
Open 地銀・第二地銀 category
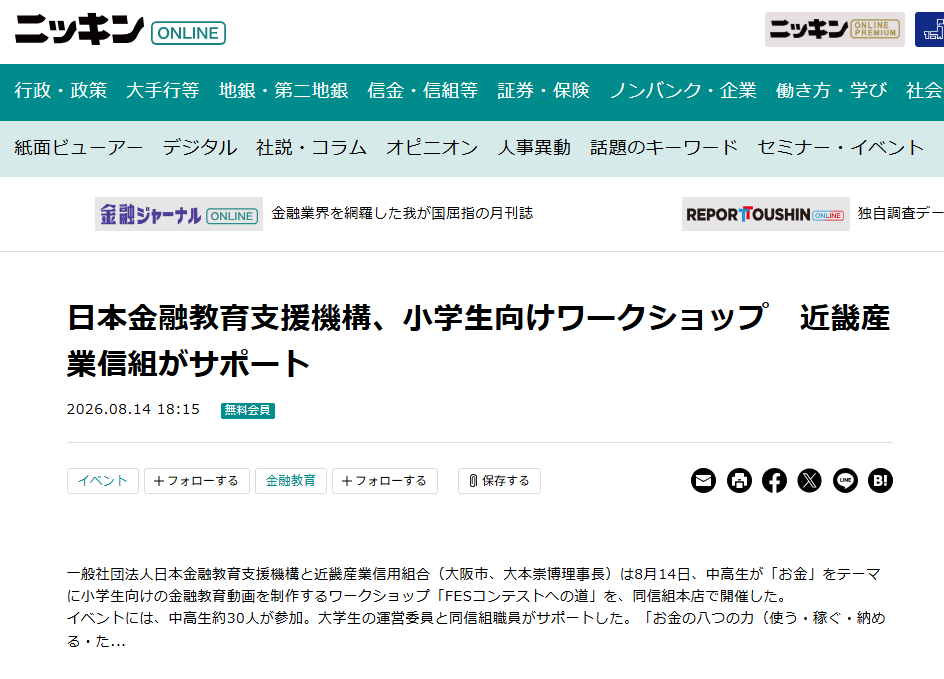(x=284, y=91)
